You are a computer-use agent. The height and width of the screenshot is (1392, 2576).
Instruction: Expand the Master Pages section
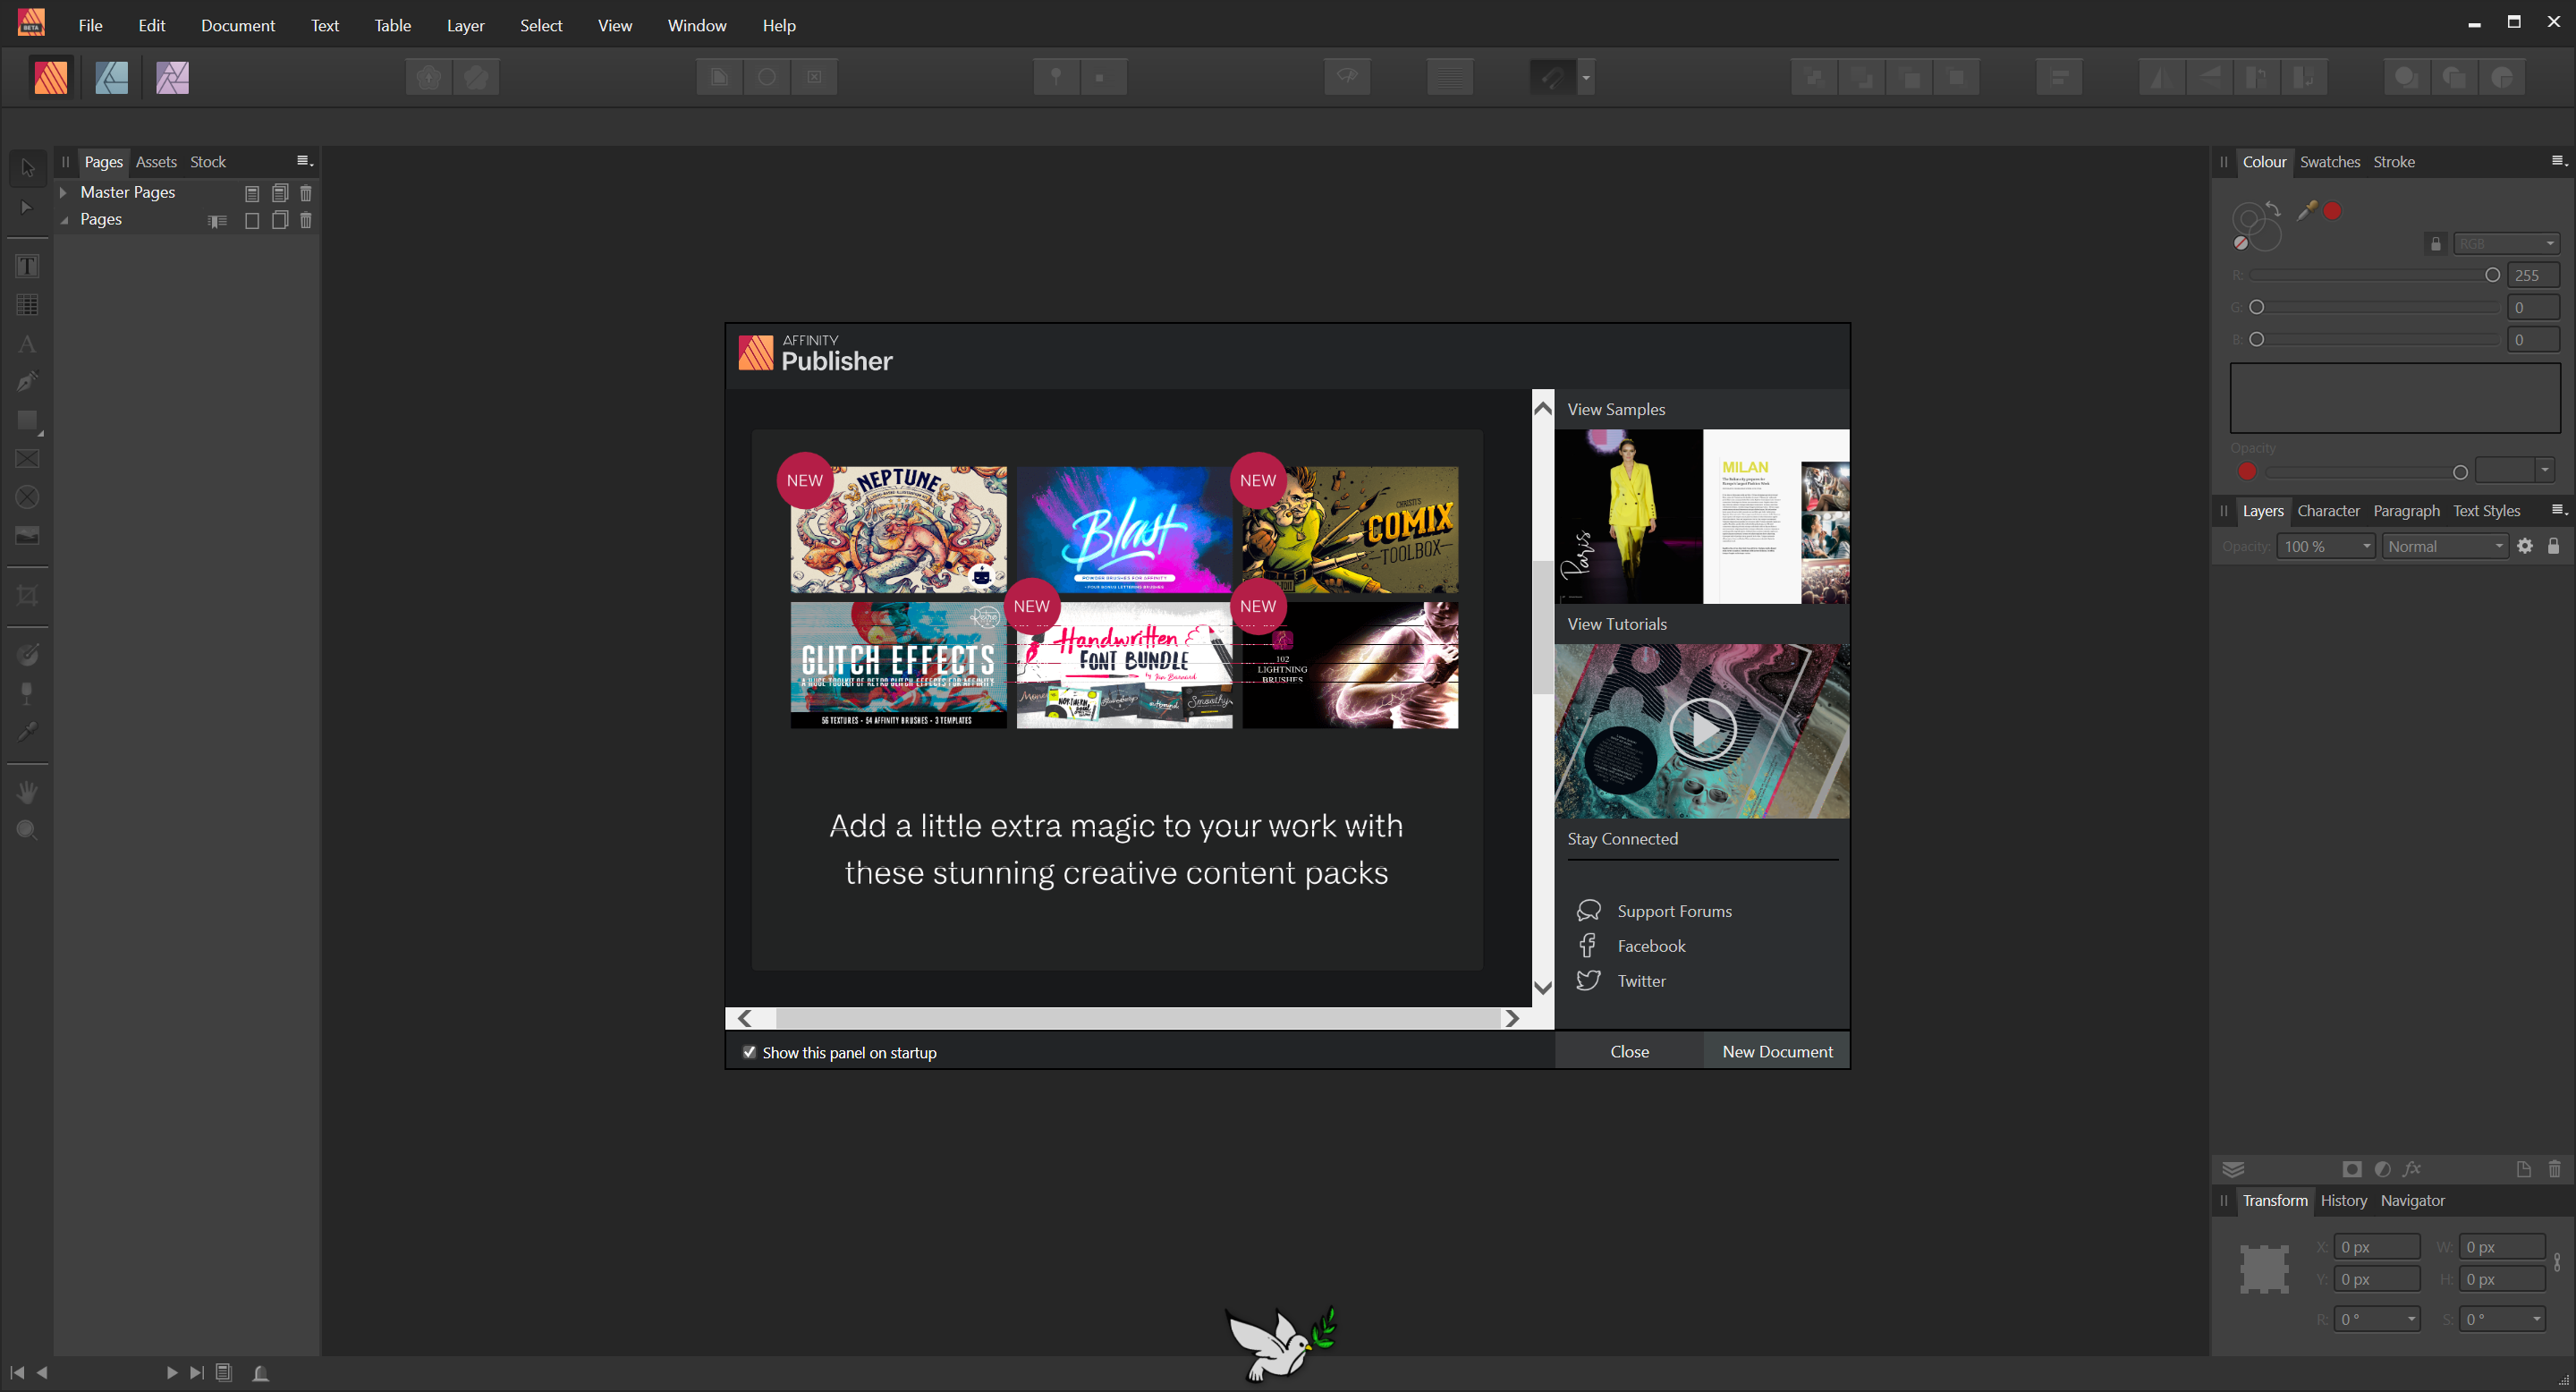[63, 192]
